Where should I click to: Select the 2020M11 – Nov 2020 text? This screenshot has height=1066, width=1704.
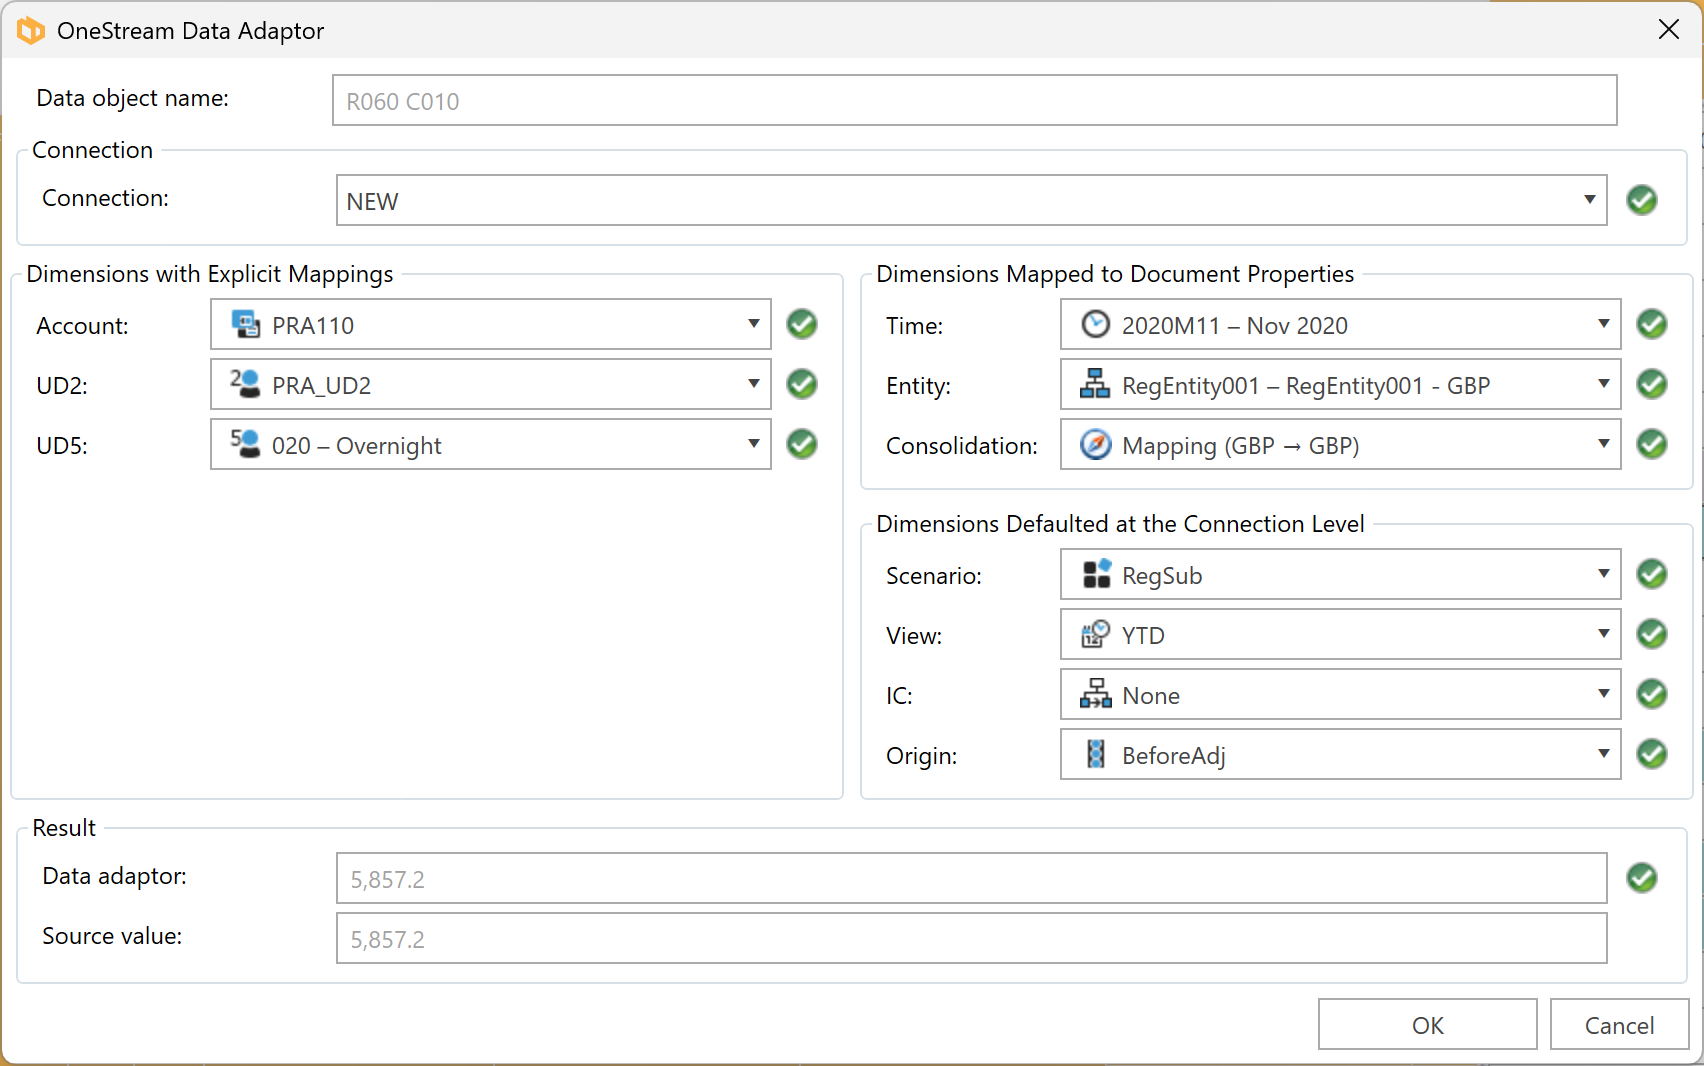tap(1235, 326)
